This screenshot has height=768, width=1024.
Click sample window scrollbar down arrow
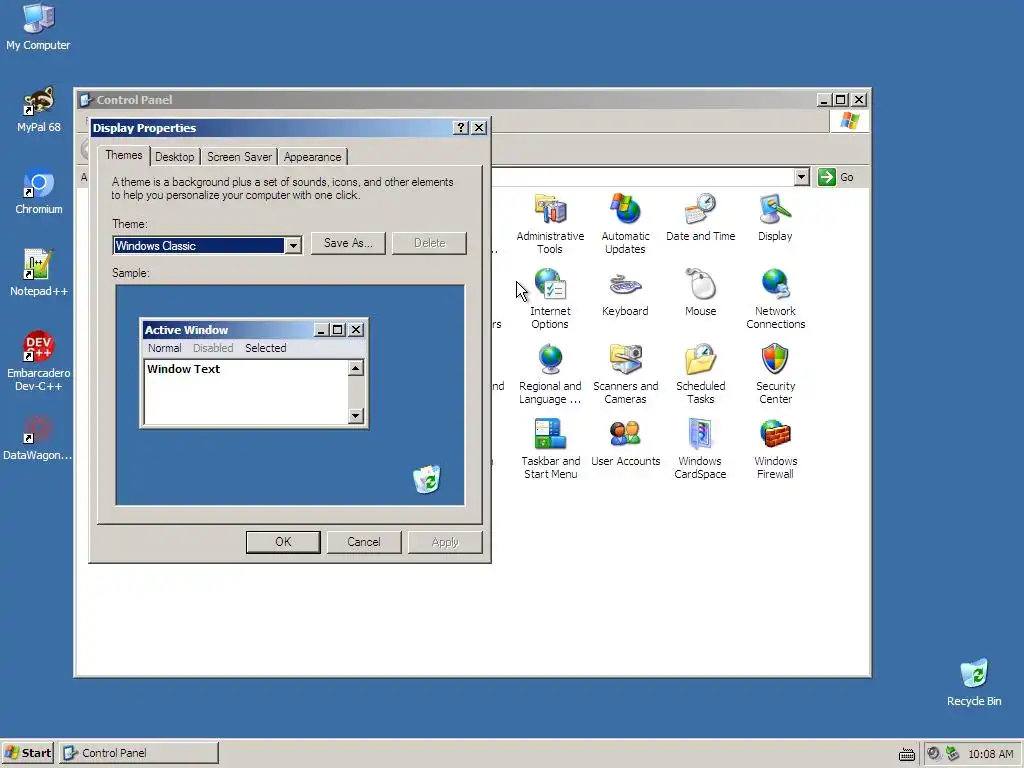(355, 415)
